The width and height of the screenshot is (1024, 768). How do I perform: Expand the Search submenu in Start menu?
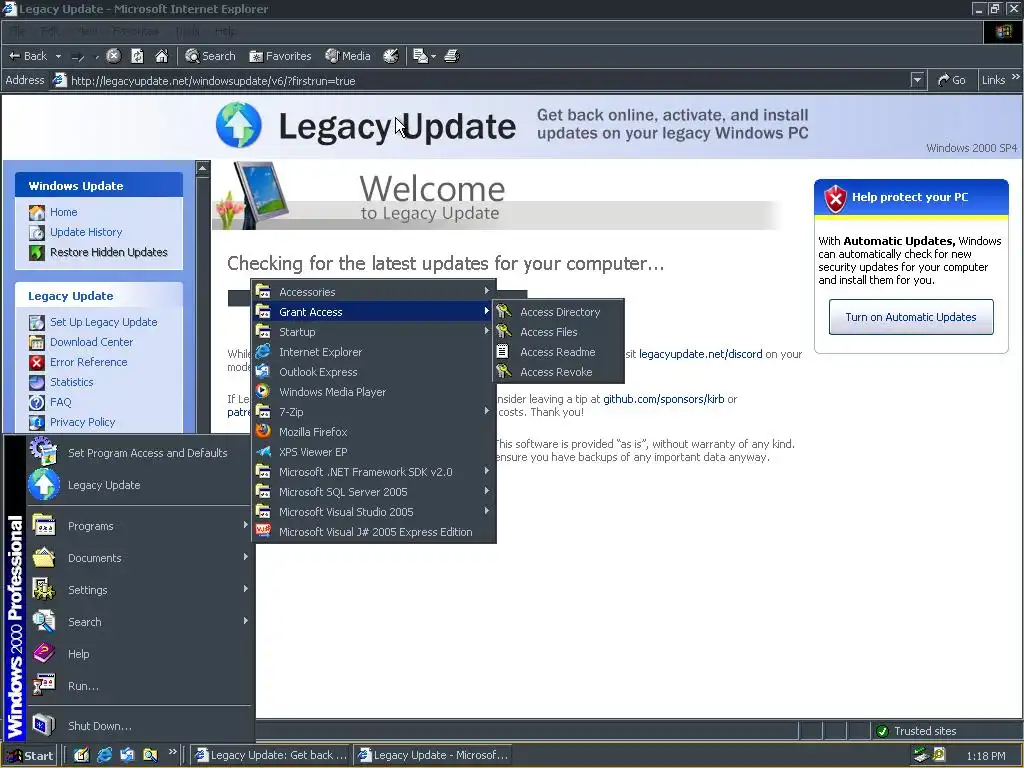pyautogui.click(x=138, y=622)
